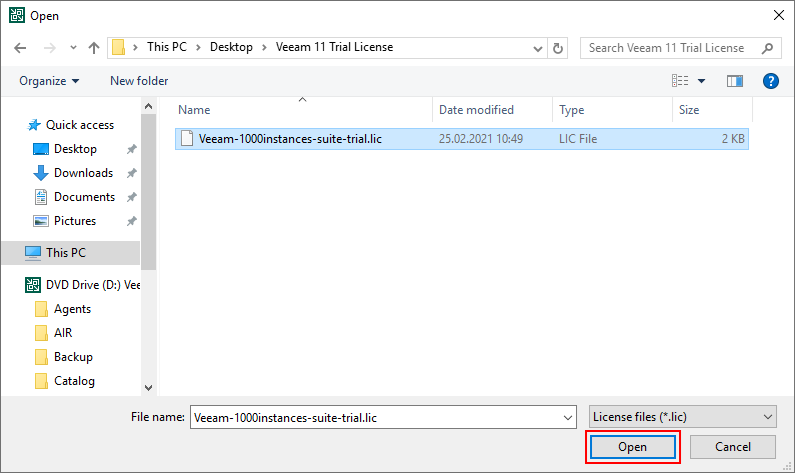Image resolution: width=795 pixels, height=473 pixels.
Task: Create a New folder
Action: [x=139, y=81]
